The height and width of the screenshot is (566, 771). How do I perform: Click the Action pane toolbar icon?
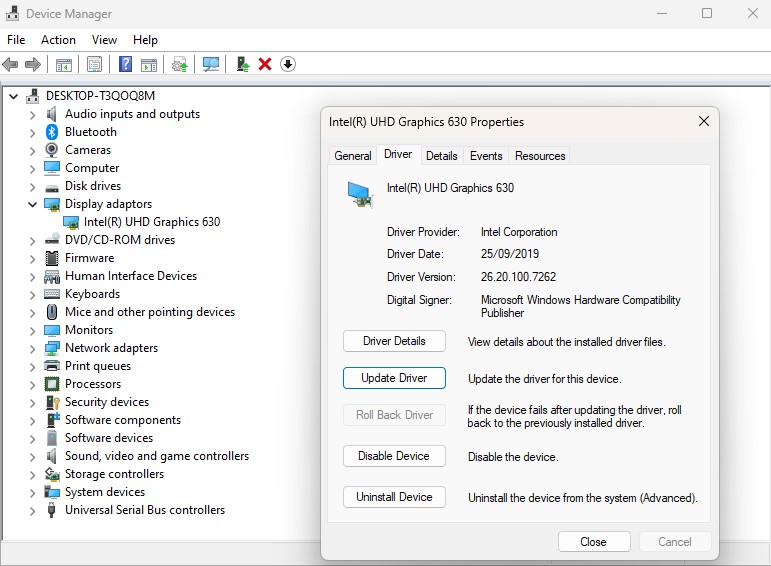pos(148,64)
